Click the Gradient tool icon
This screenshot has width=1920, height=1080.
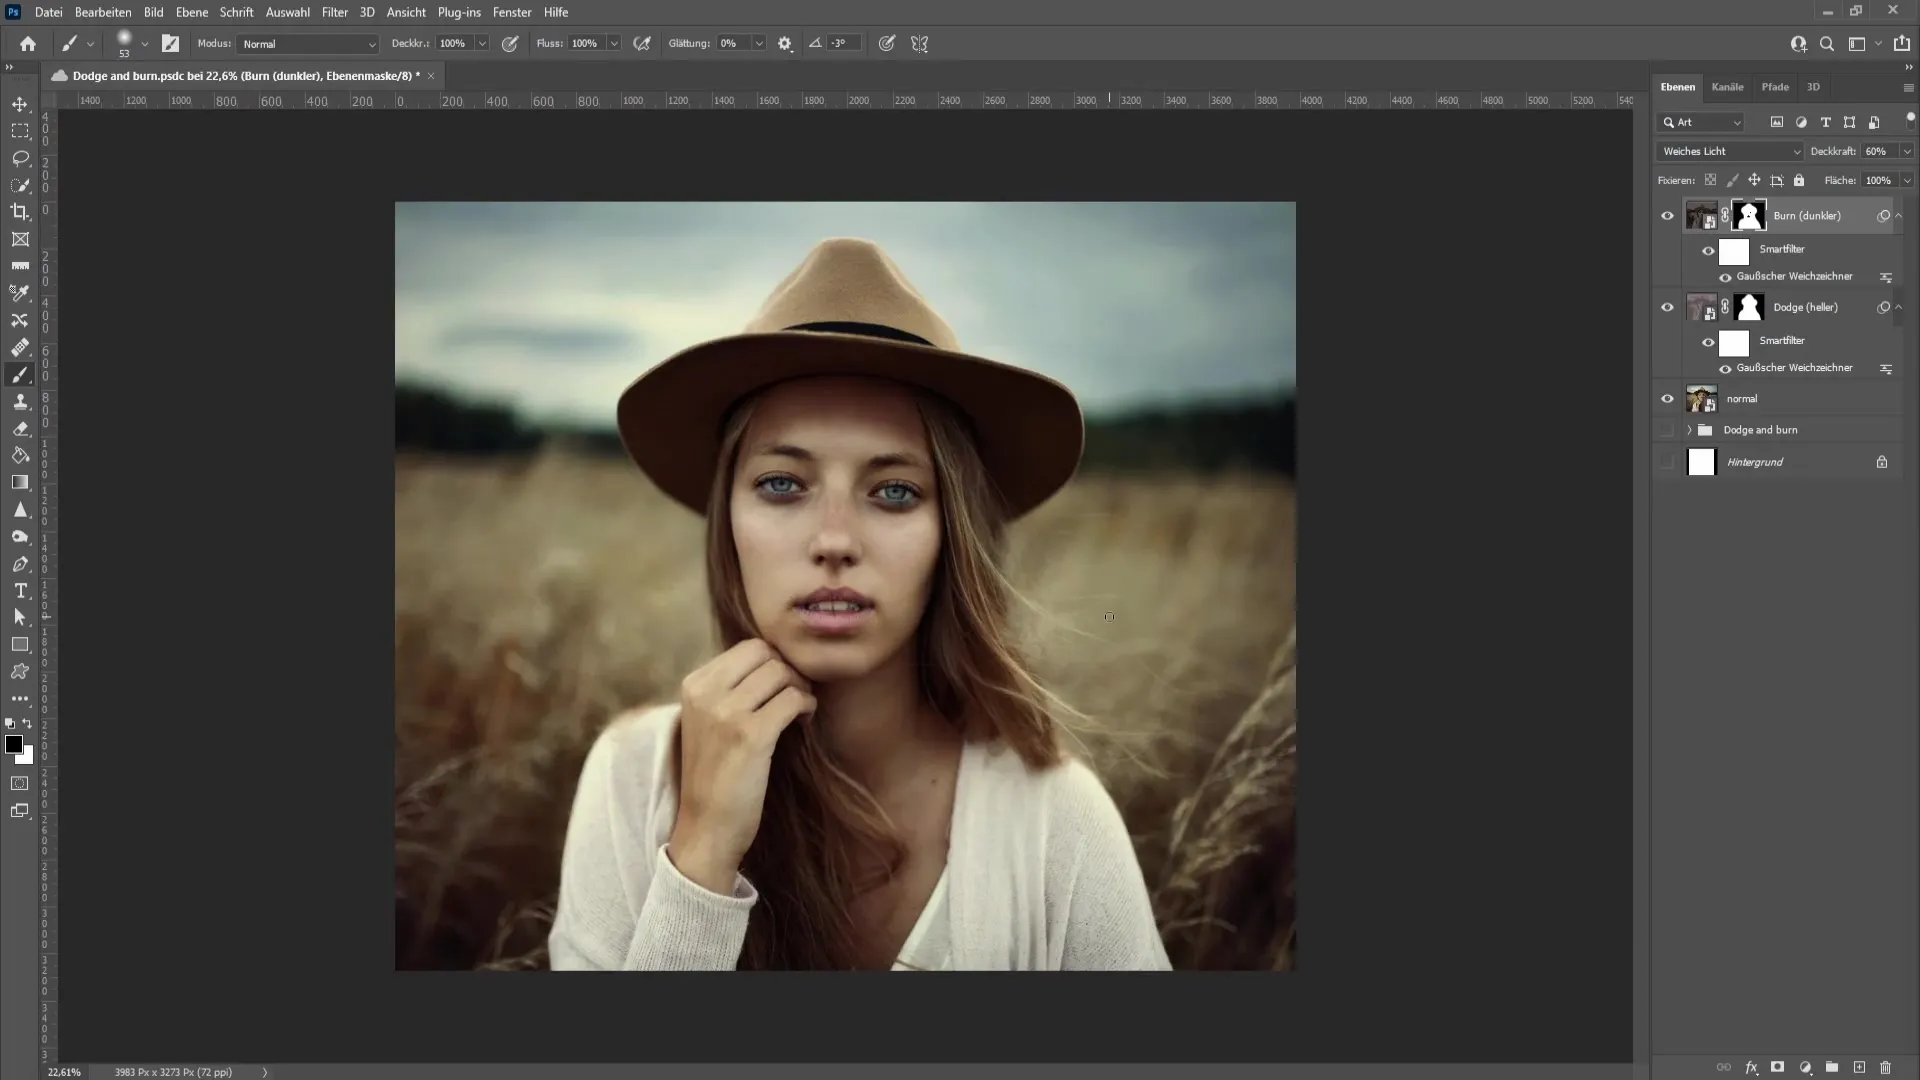tap(20, 480)
